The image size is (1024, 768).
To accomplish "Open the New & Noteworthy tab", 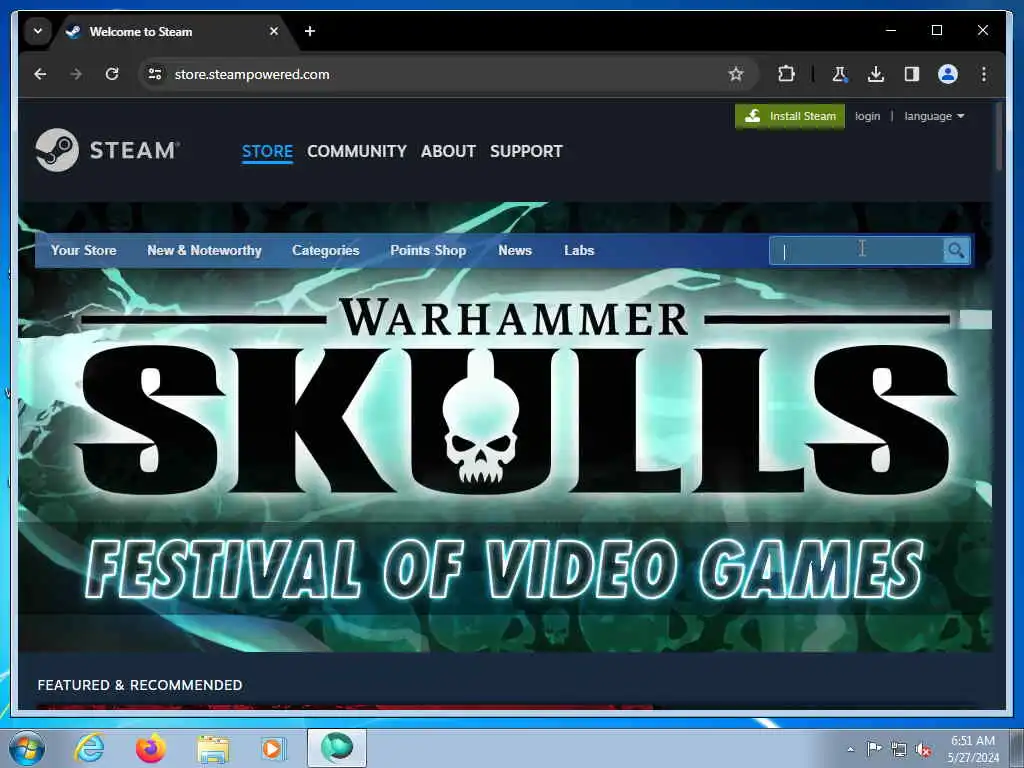I will point(204,250).
